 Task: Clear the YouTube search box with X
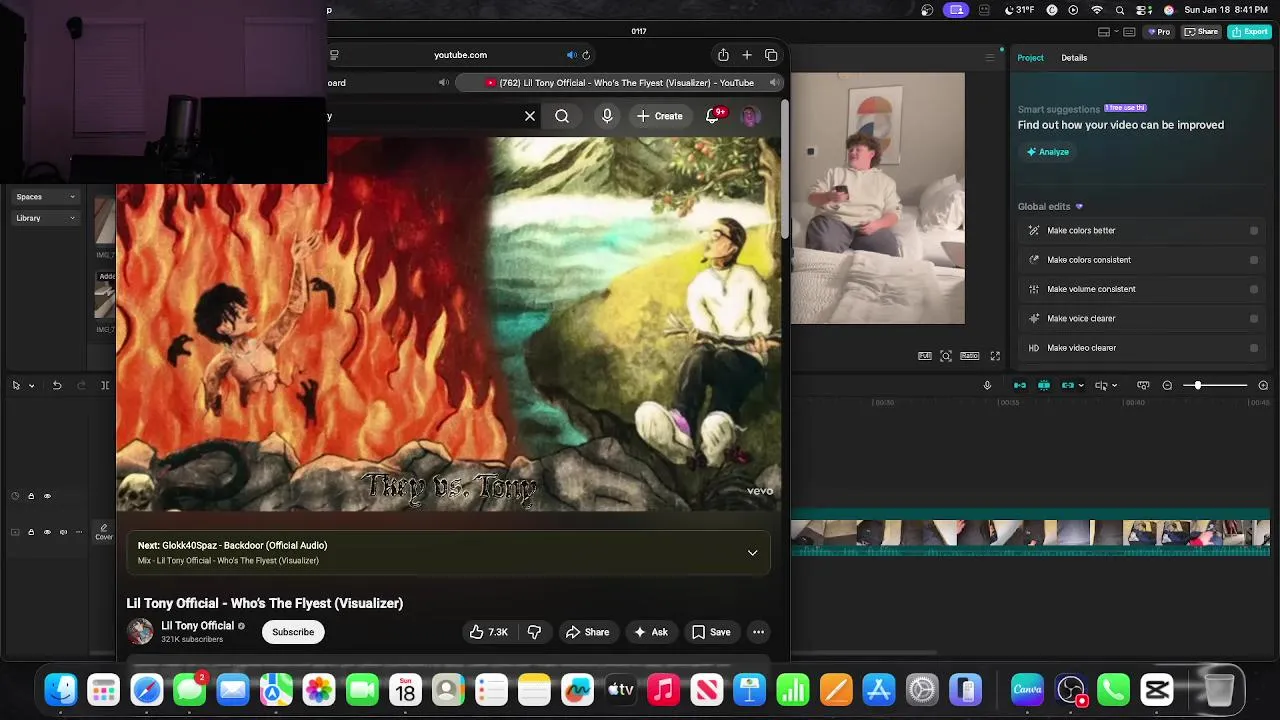[x=530, y=116]
